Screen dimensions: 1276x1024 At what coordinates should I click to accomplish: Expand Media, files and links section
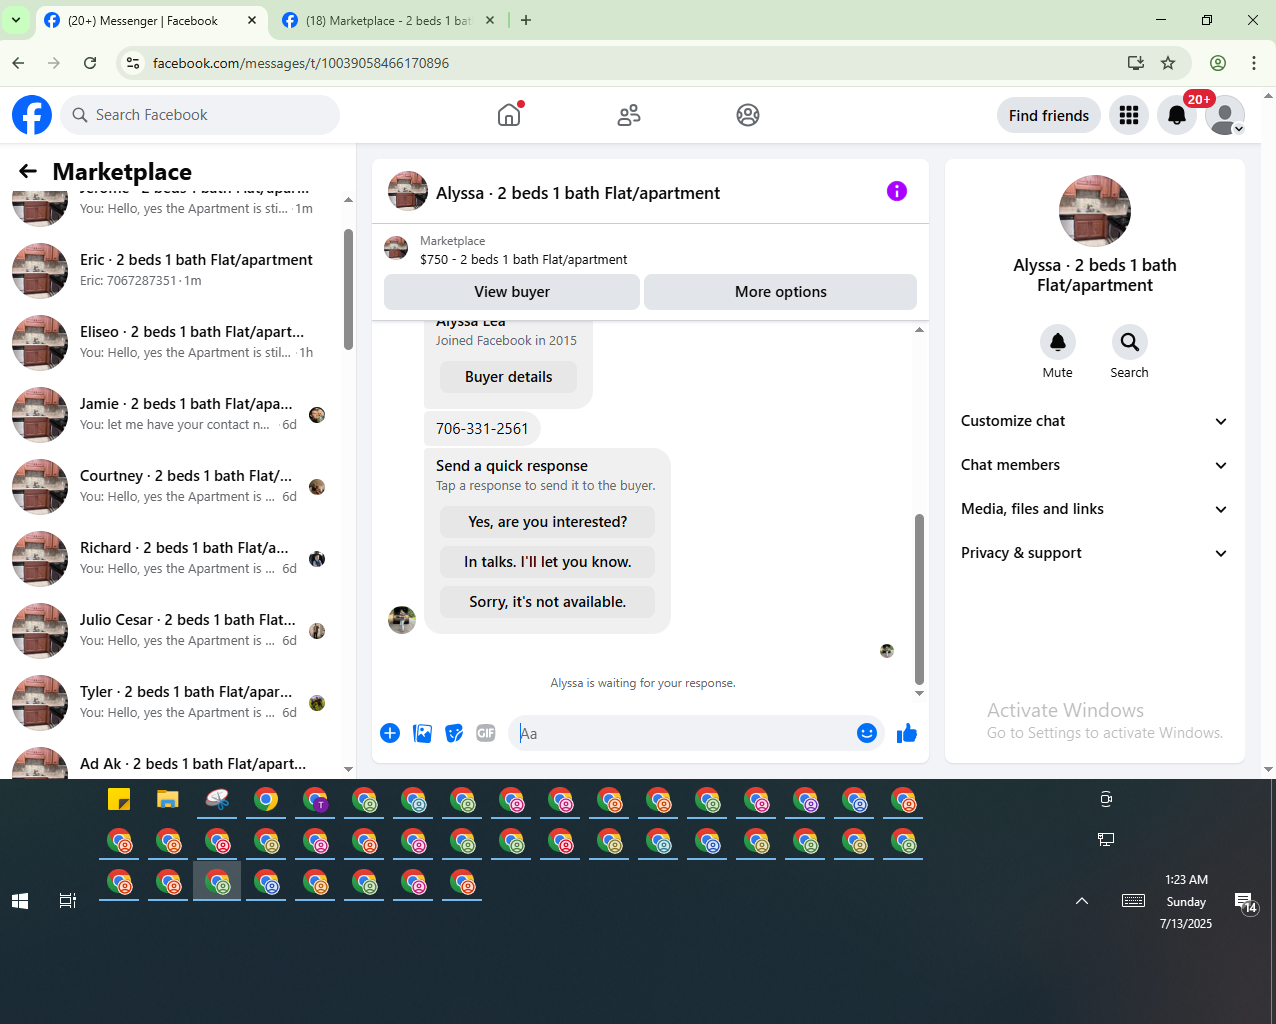pyautogui.click(x=1094, y=509)
